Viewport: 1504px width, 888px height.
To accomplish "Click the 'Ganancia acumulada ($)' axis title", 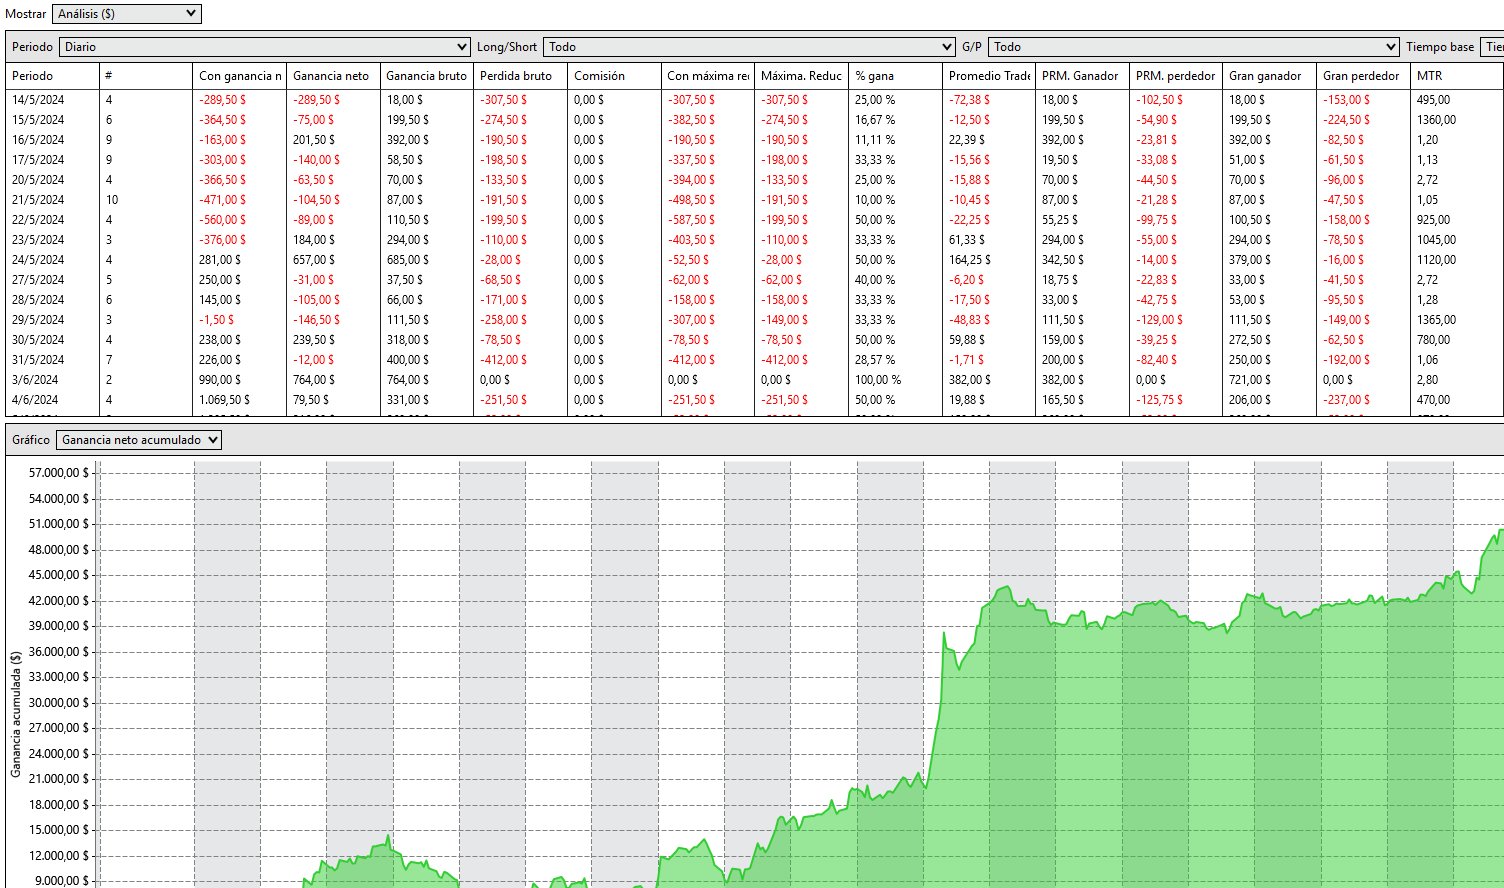I will tap(15, 714).
